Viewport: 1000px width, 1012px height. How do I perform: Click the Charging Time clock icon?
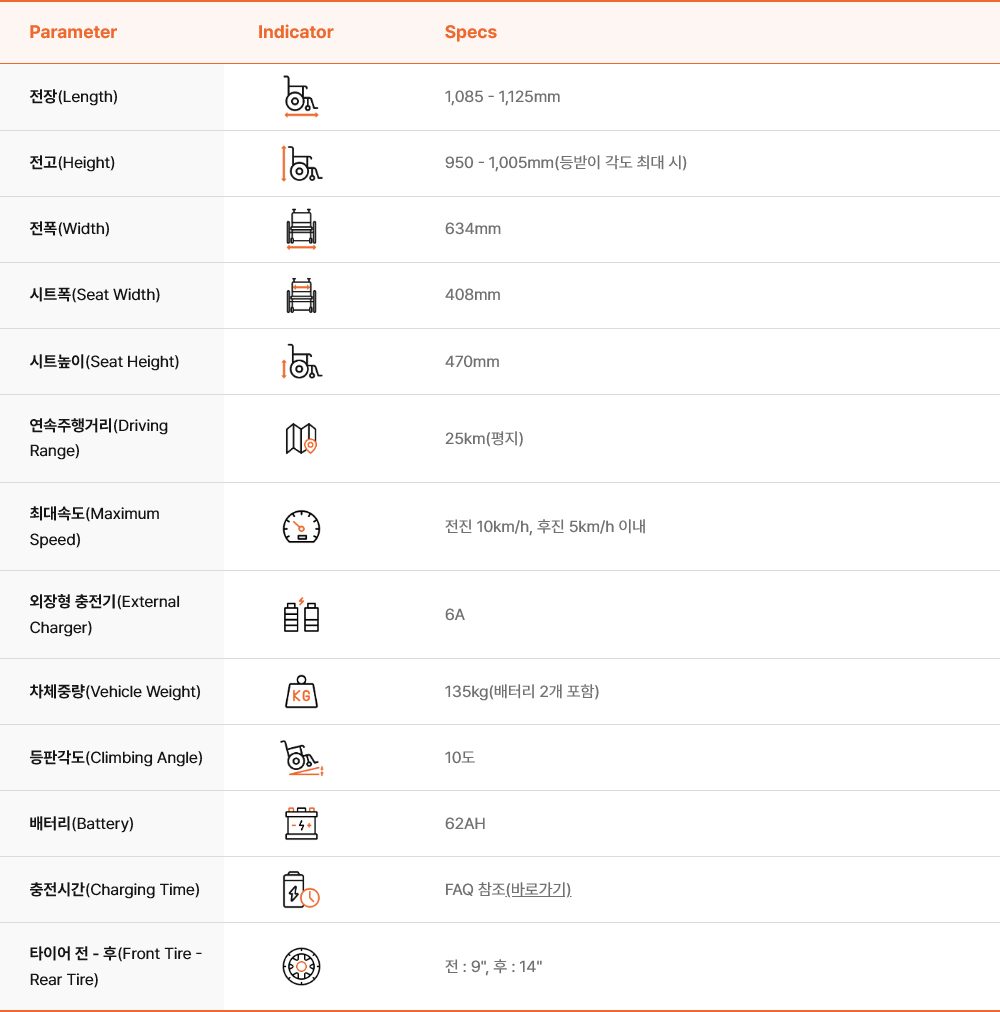(301, 890)
